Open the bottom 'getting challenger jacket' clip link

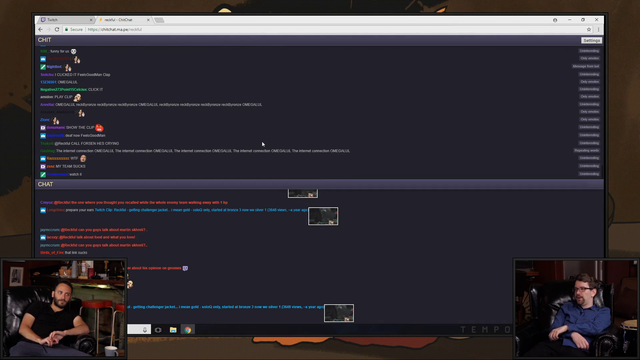225,307
